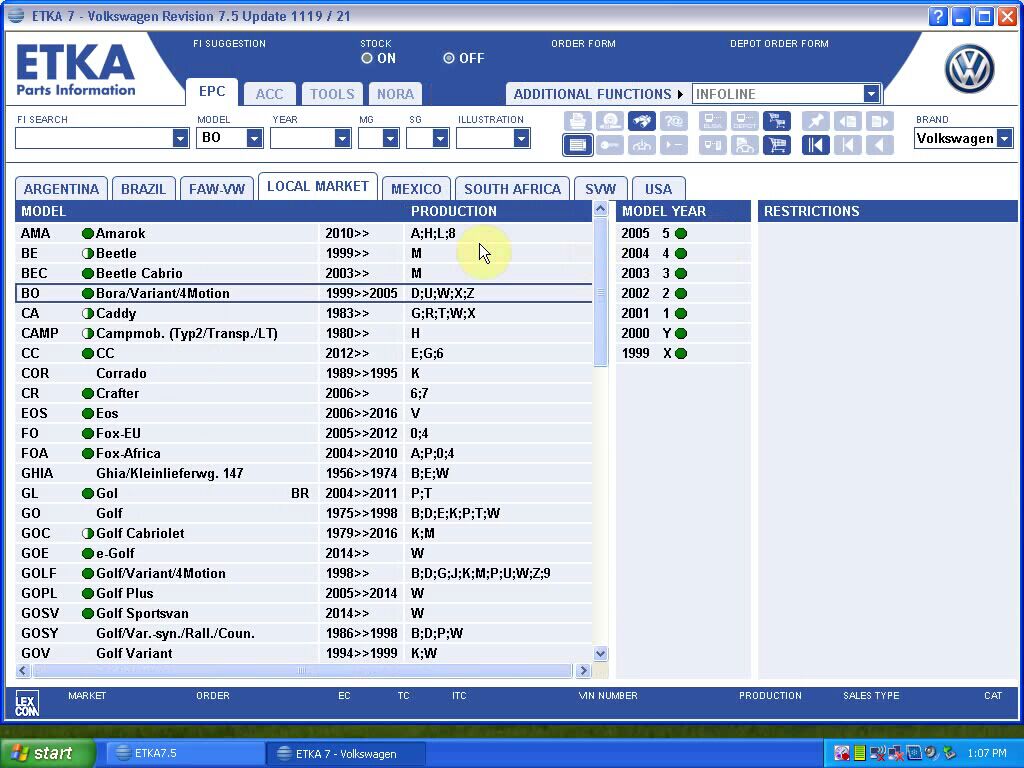Image resolution: width=1024 pixels, height=768 pixels.
Task: Click the model list scroll-down arrow
Action: tap(600, 653)
